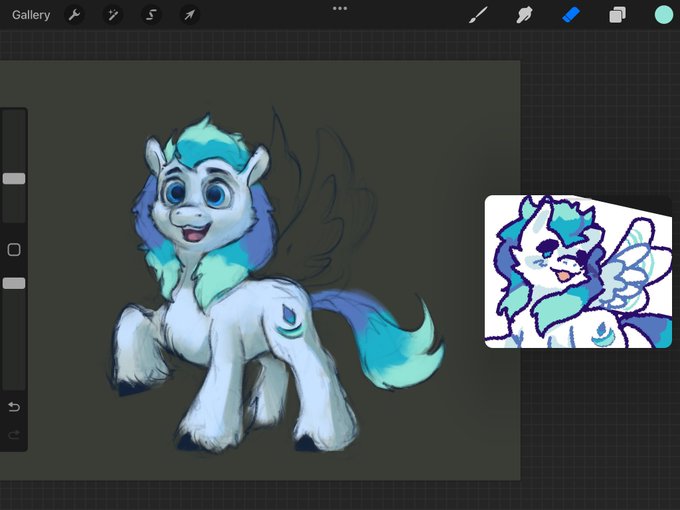Open the Actions wrench menu
The image size is (680, 510).
coord(74,15)
